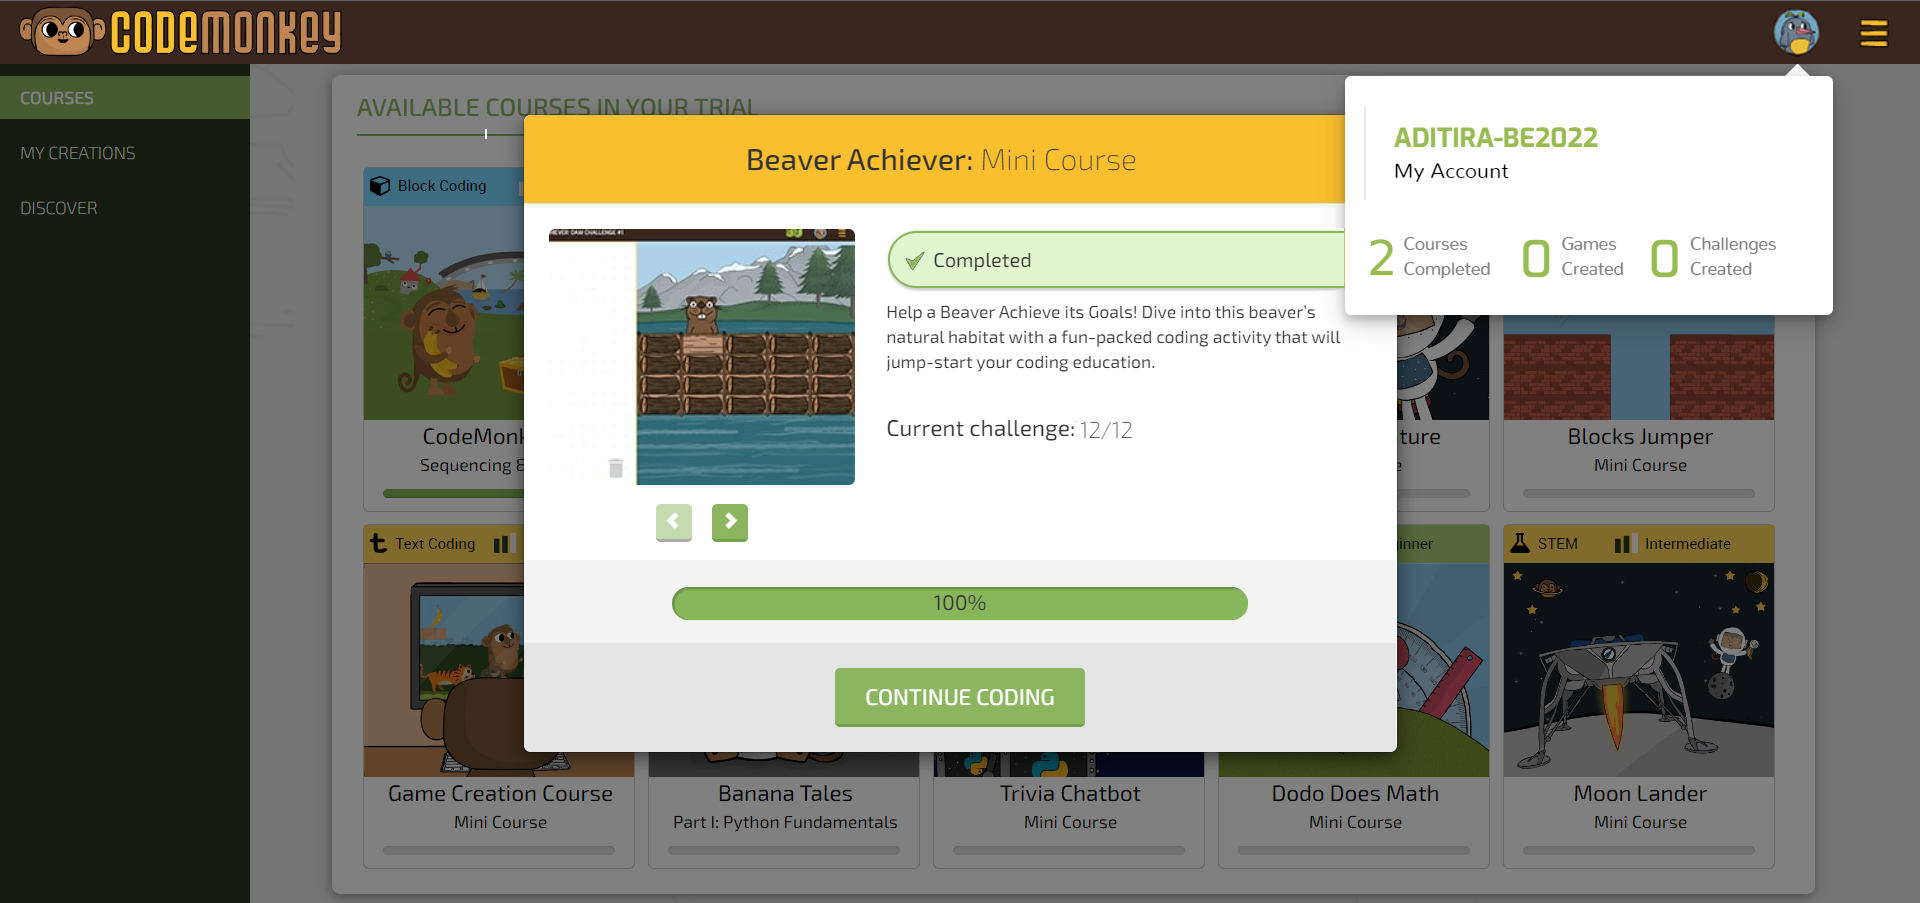This screenshot has height=903, width=1920.
Task: Click the Block Coding category label
Action: [442, 186]
